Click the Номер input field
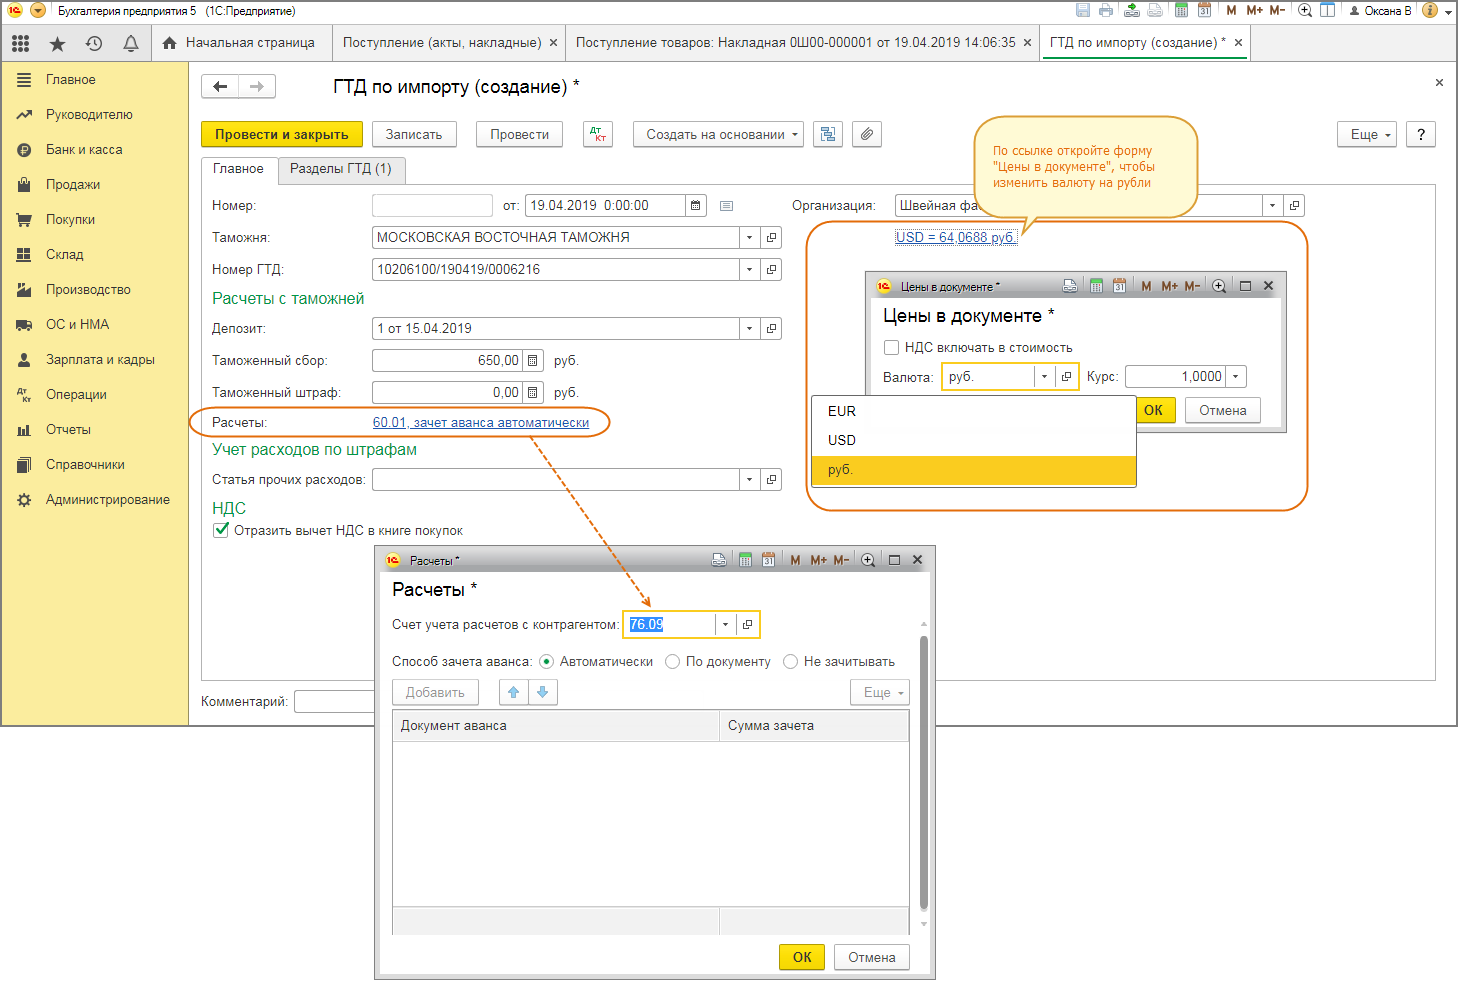Screen dimensions: 1458x981 click(432, 205)
